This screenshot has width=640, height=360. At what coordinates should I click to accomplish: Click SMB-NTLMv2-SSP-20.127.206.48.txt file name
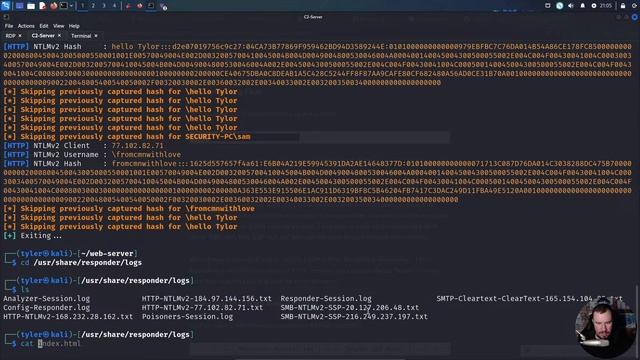tap(350, 307)
